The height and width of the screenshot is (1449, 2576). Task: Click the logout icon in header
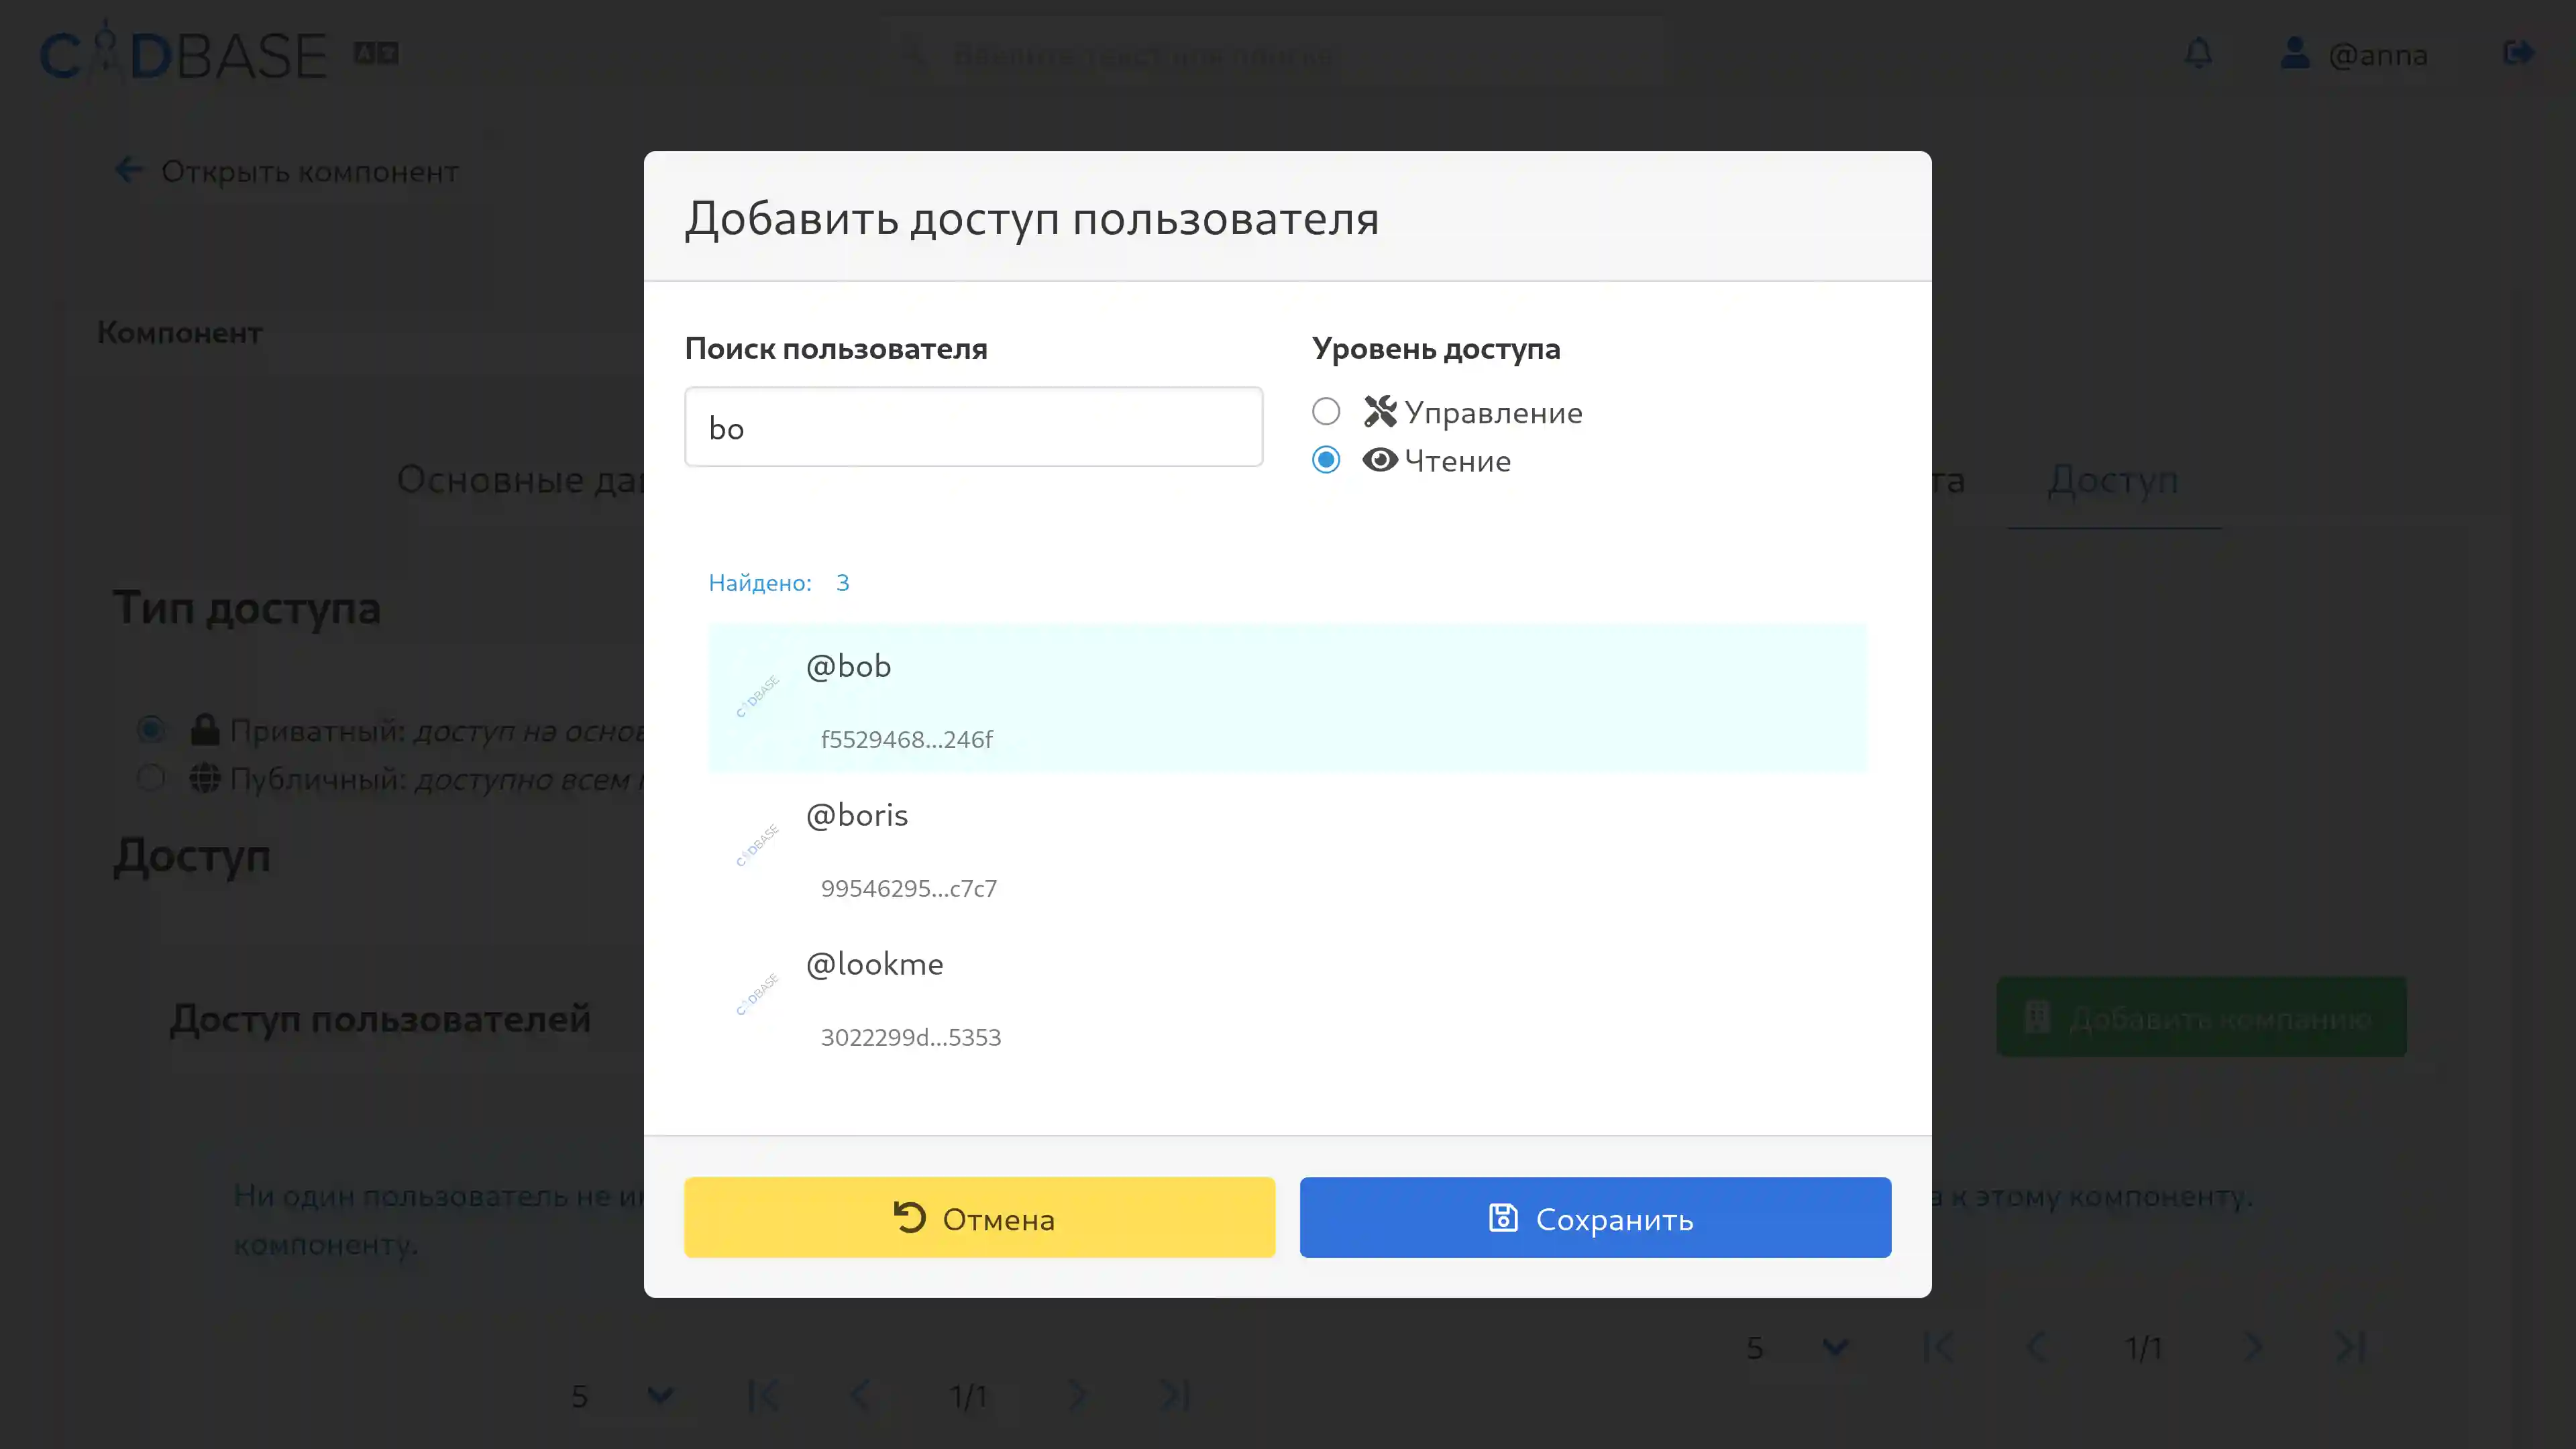(x=2519, y=53)
